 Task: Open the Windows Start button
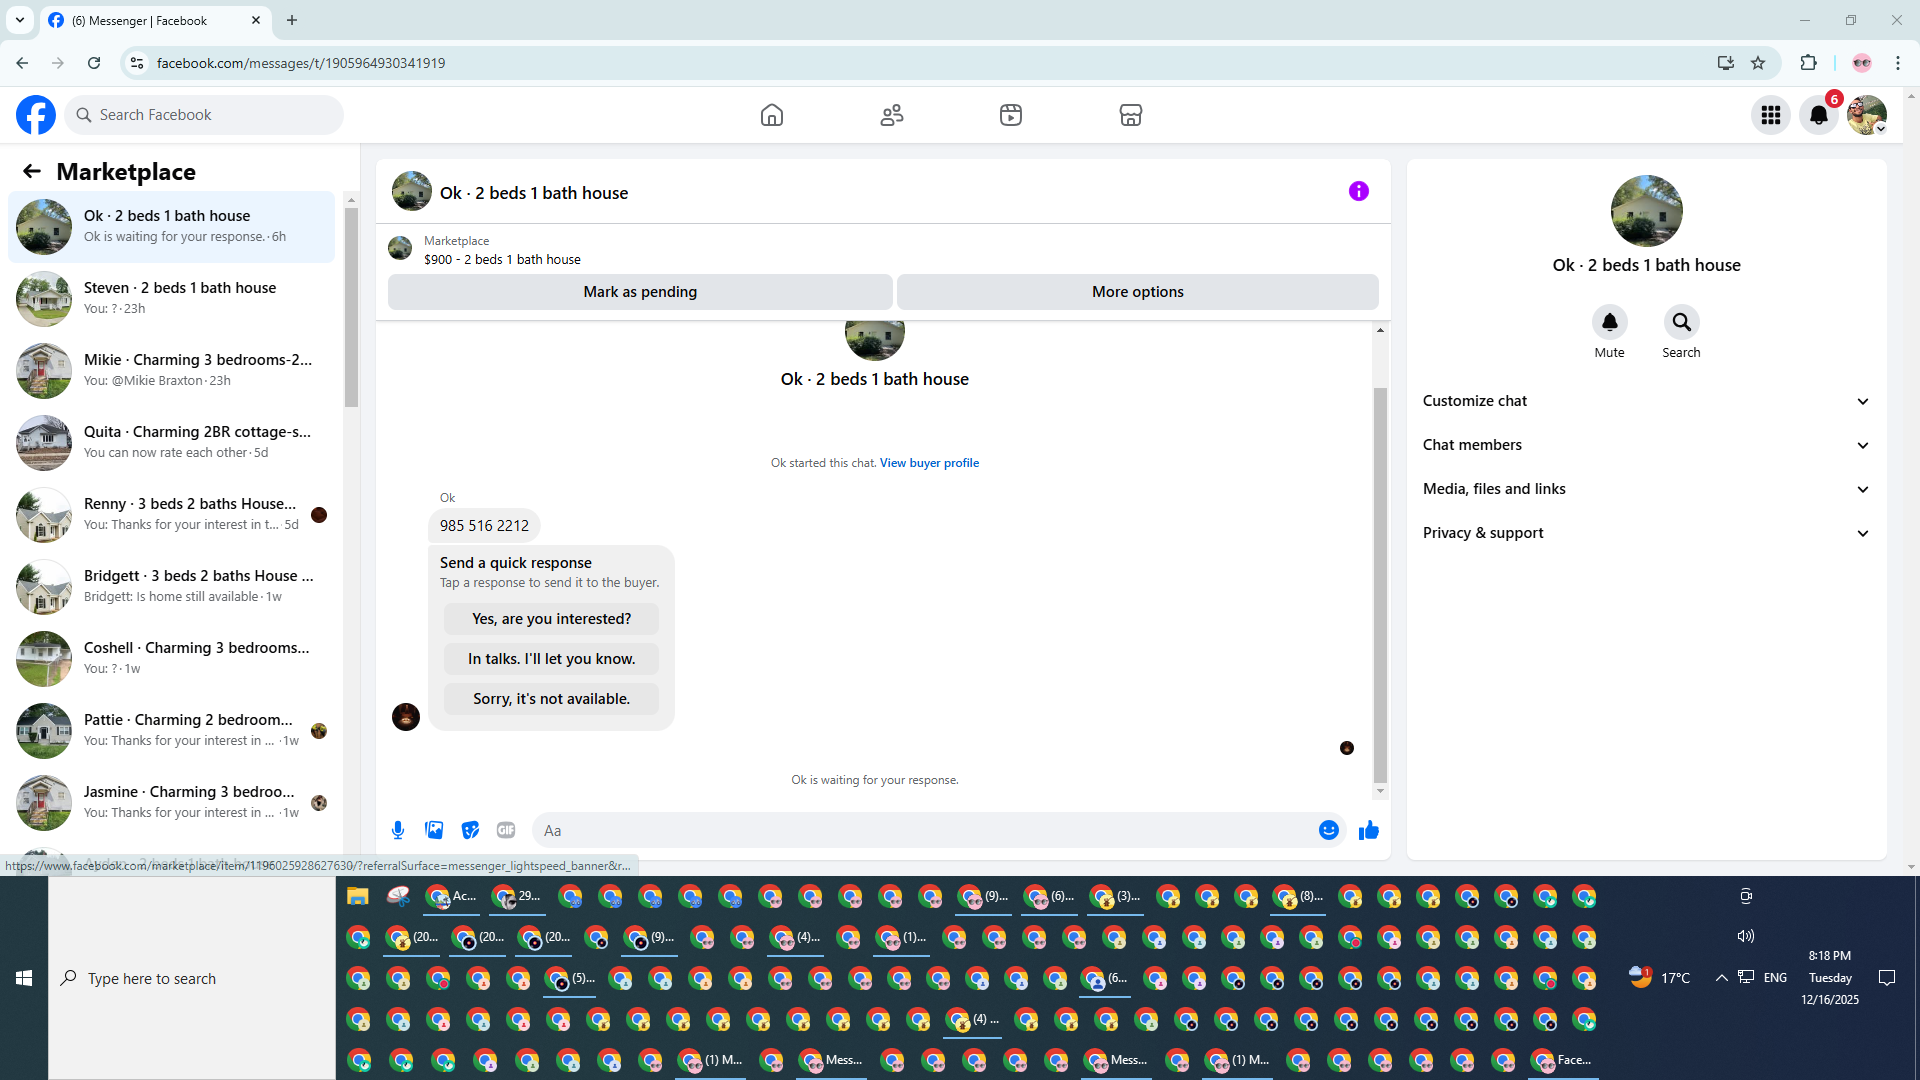[24, 978]
